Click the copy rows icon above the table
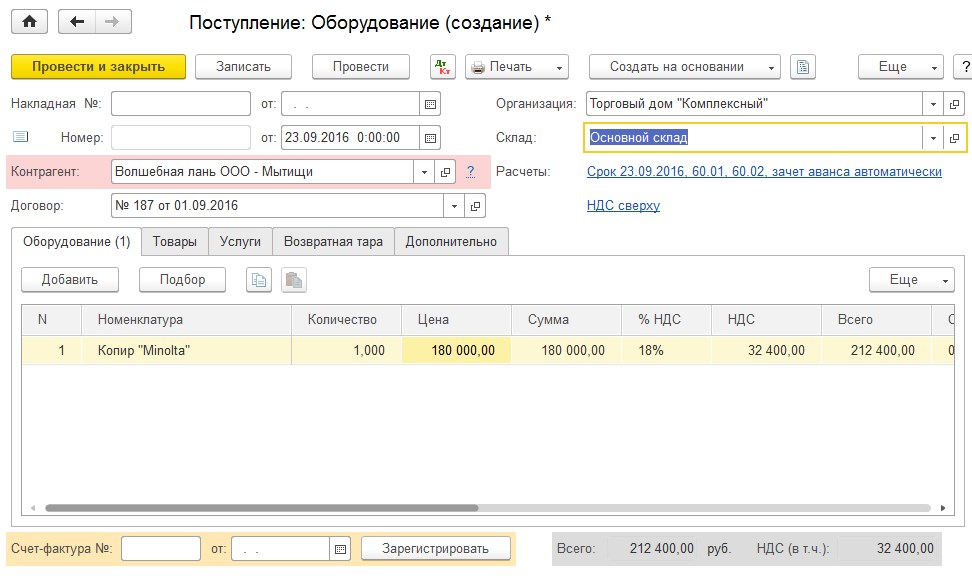 point(258,280)
